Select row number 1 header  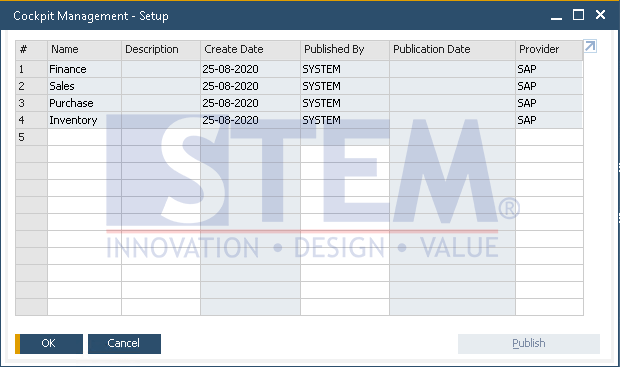[x=31, y=69]
